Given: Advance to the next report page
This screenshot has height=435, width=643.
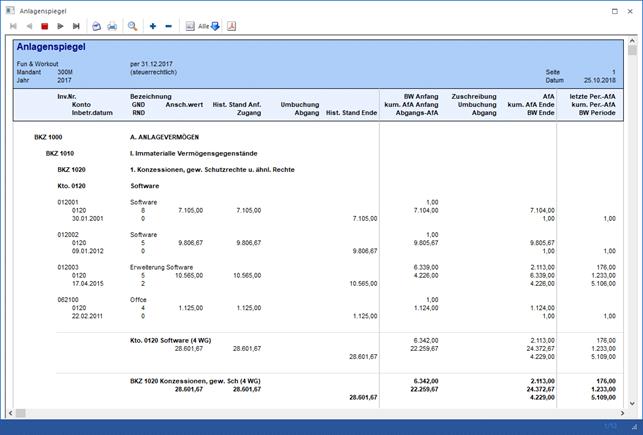Looking at the screenshot, I should (60, 26).
